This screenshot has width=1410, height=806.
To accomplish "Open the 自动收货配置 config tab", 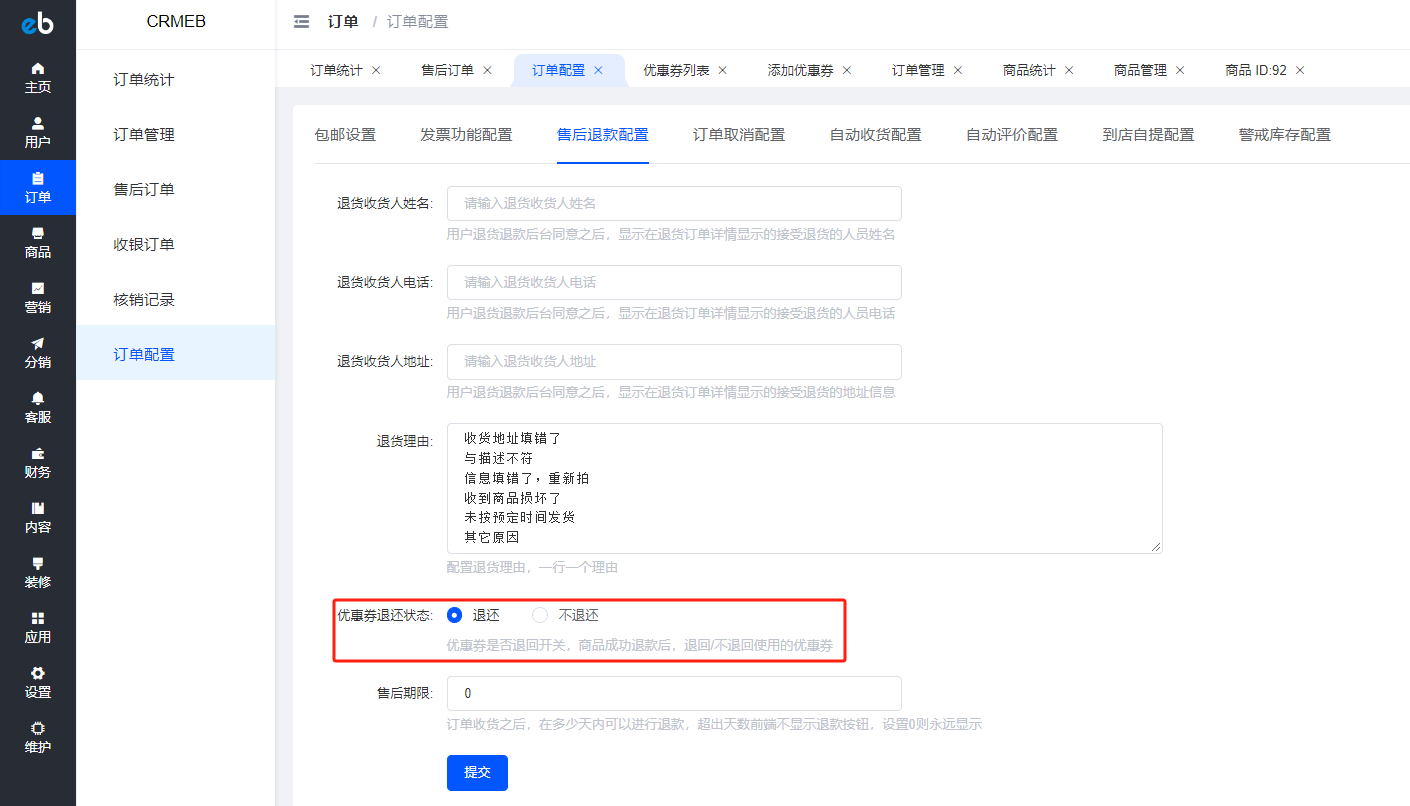I will click(x=876, y=134).
